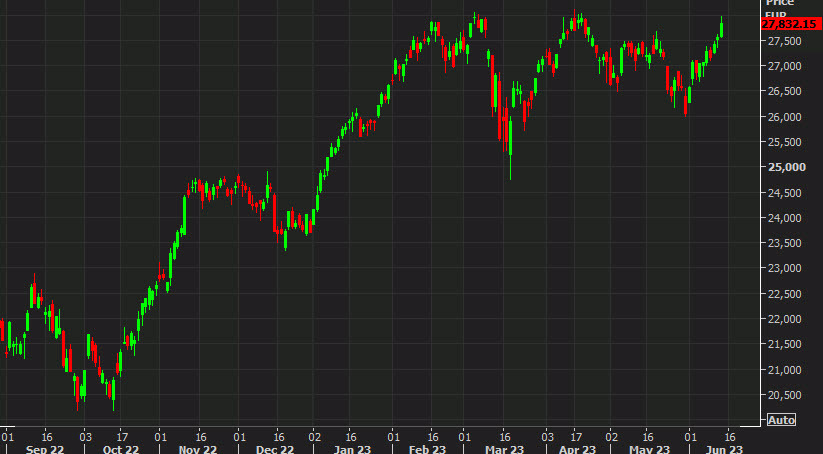Click the Auto scale button
Screen dimensions: 823x454
click(782, 419)
